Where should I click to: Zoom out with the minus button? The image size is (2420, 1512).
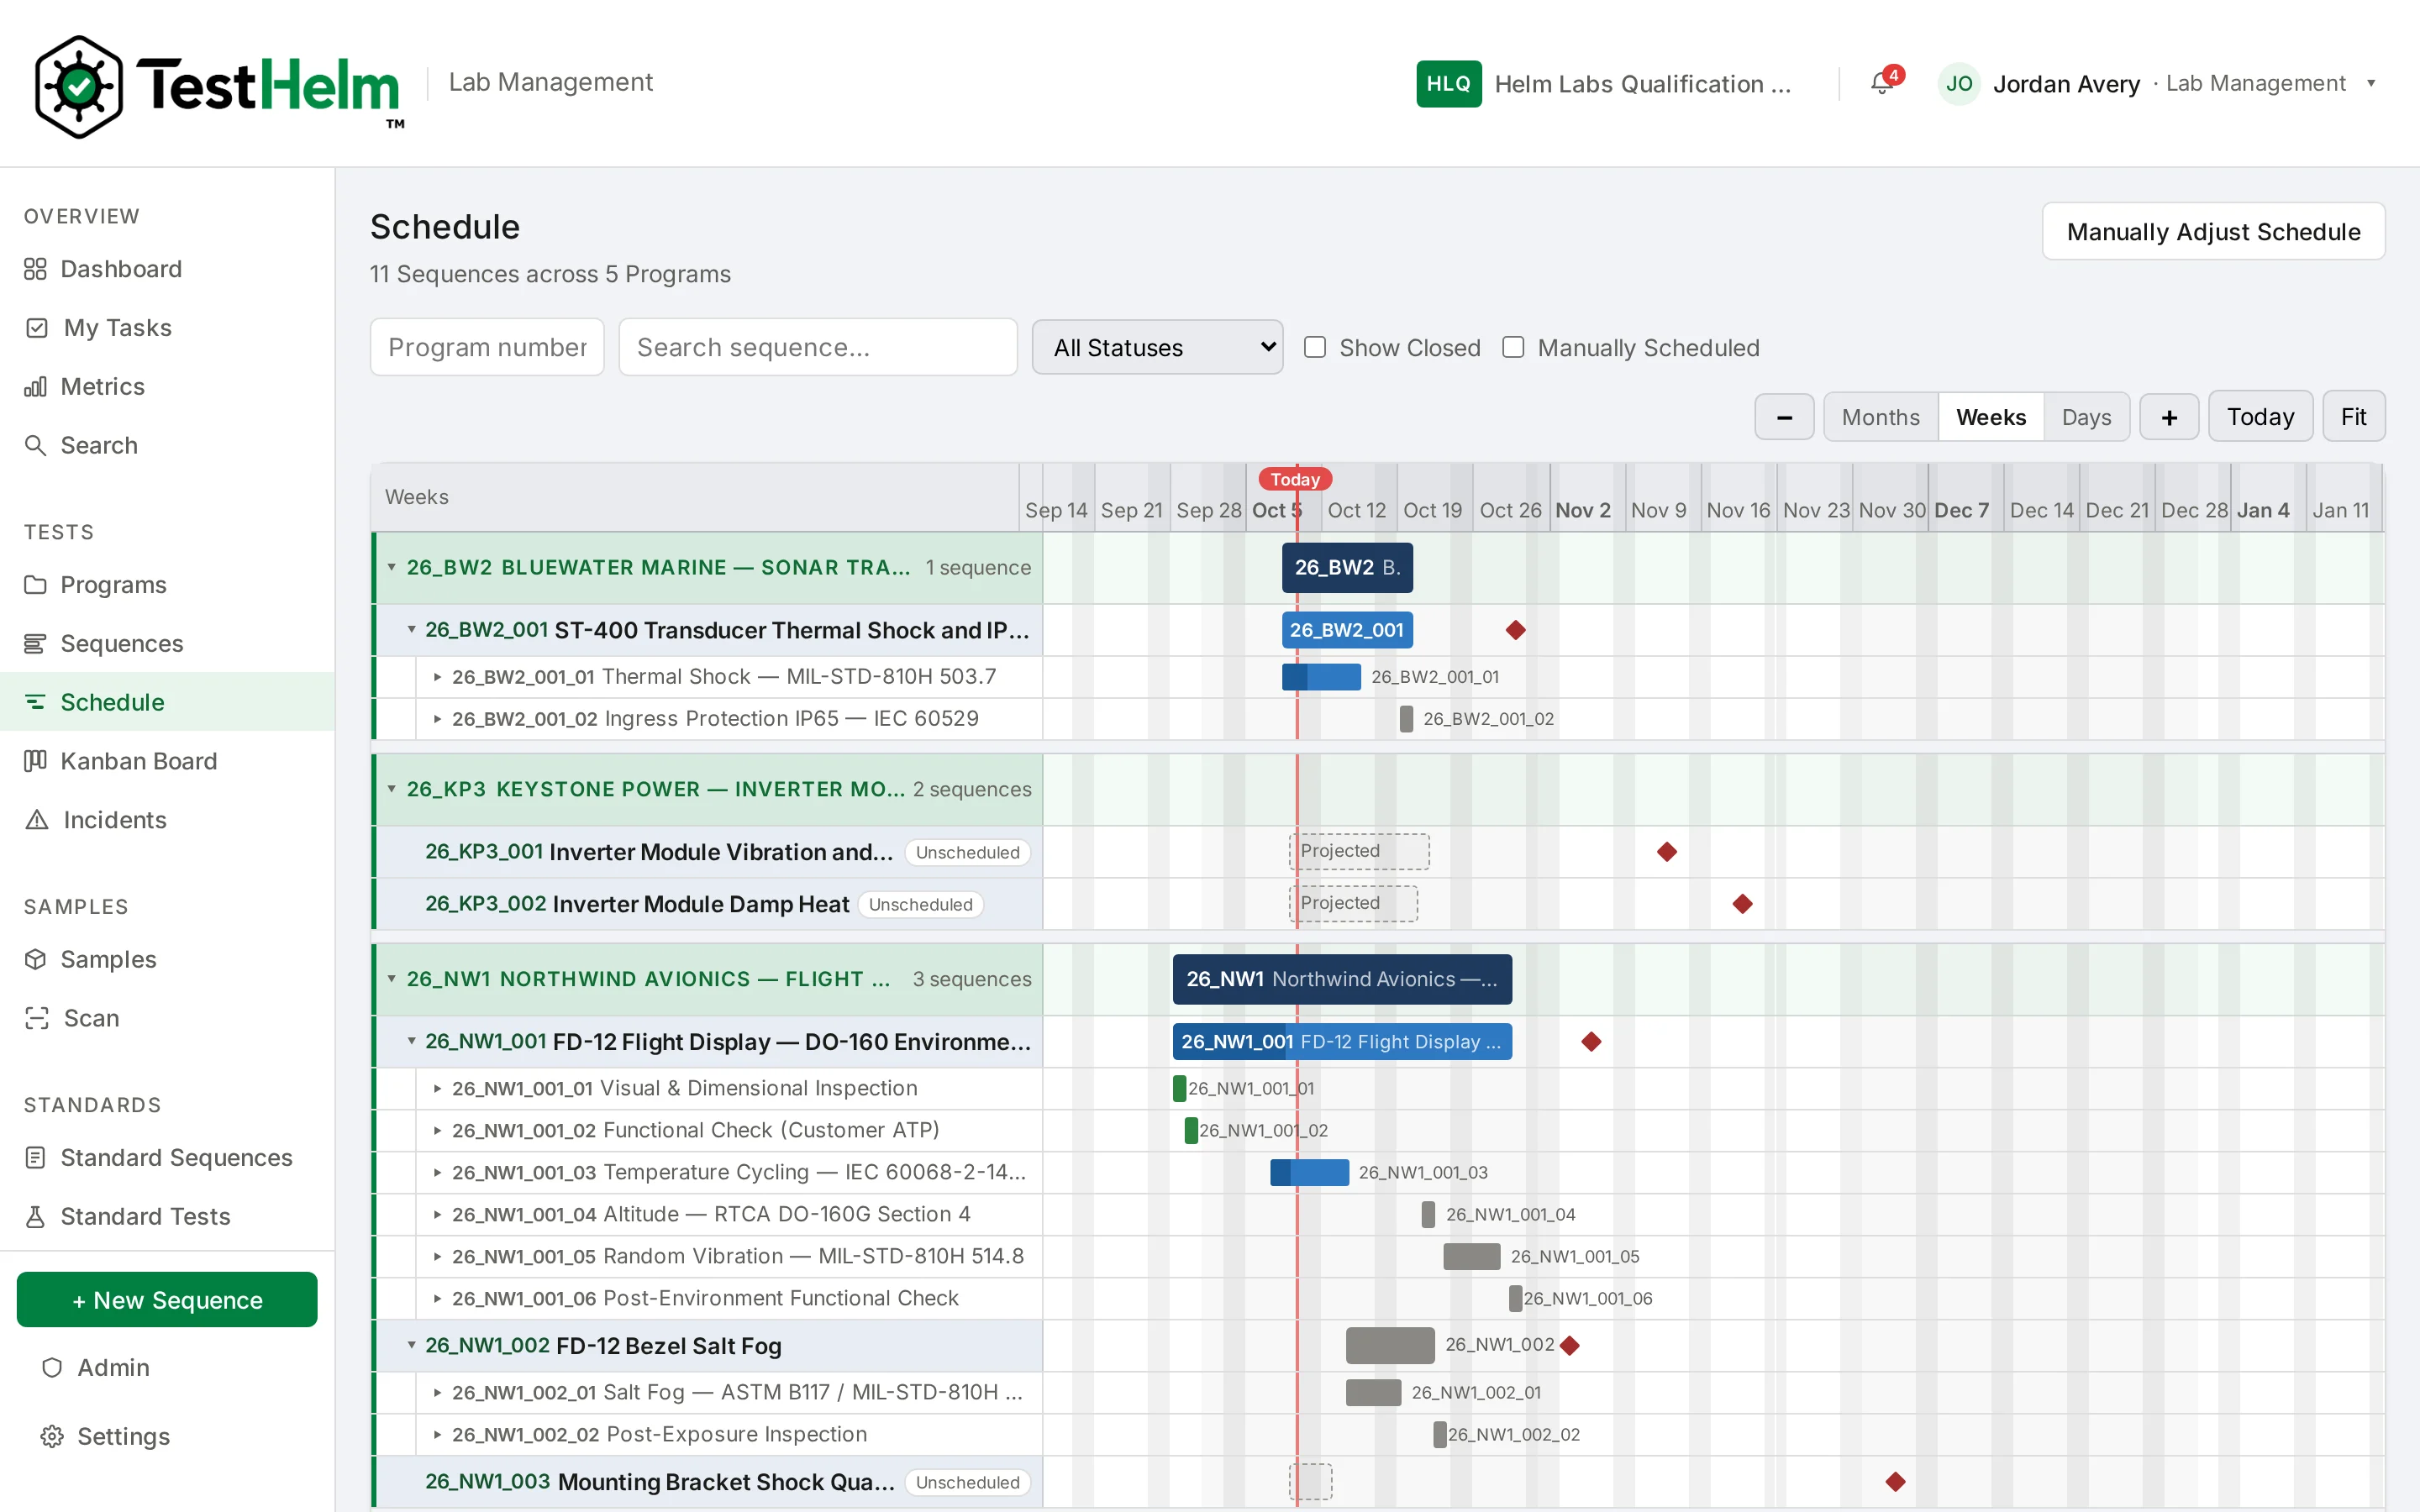(1784, 417)
